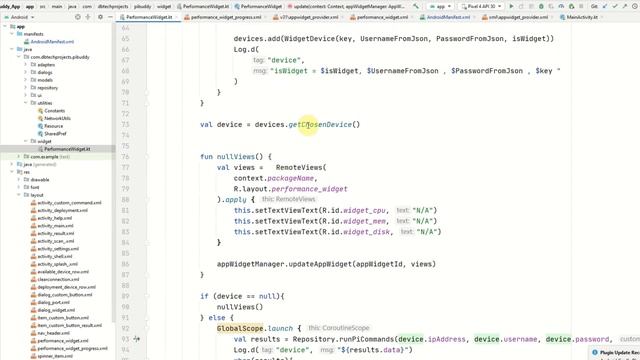
Task: Collapse the res folder
Action: 12,172
